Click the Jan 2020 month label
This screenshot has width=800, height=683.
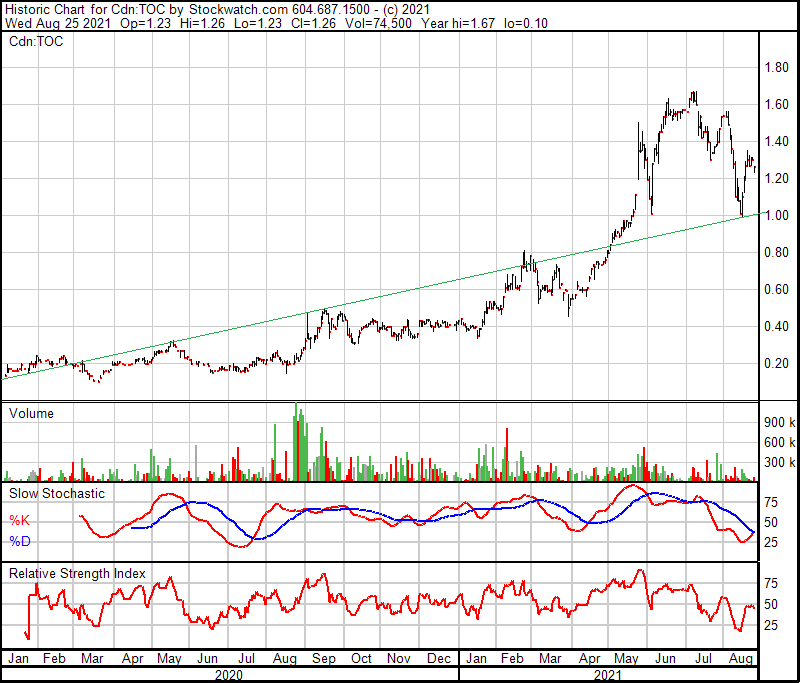pos(18,659)
